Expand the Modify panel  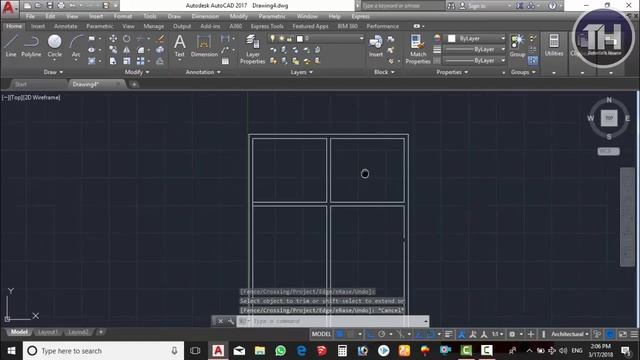pyautogui.click(x=137, y=72)
